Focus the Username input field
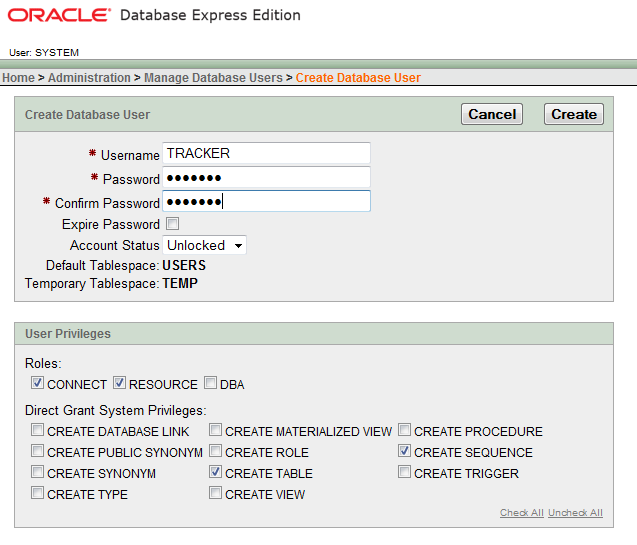This screenshot has width=637, height=545. (266, 153)
